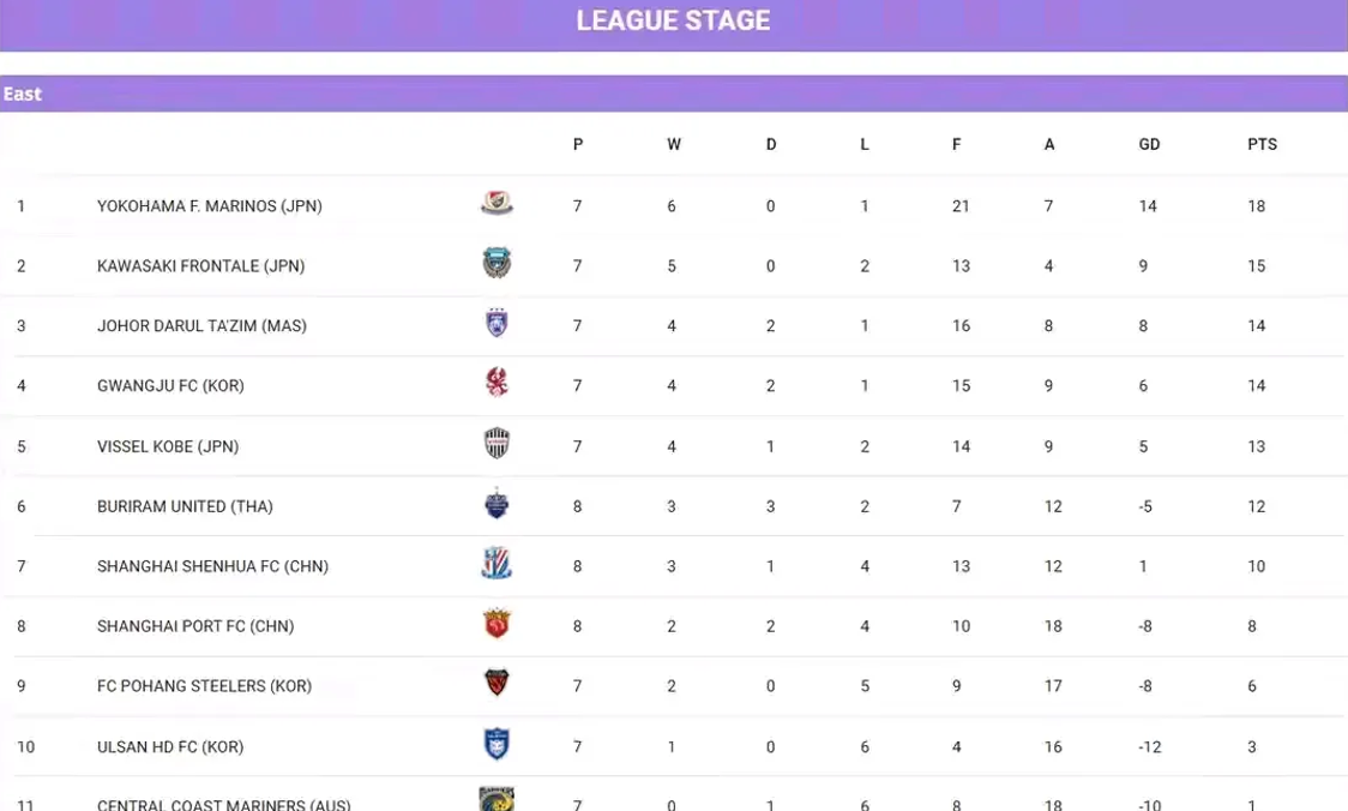Click the Buriram United club crest

tap(496, 504)
